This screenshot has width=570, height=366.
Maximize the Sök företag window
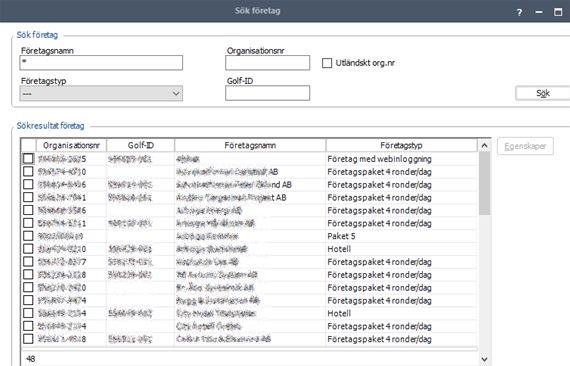[x=558, y=12]
